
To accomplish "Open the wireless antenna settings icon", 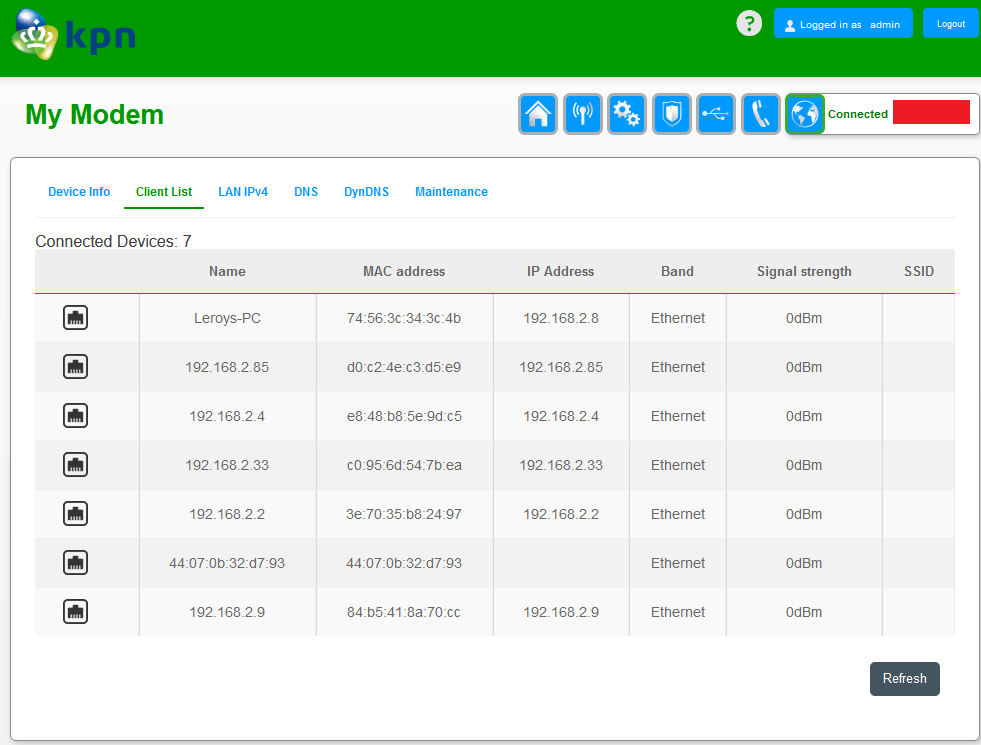I will click(582, 114).
